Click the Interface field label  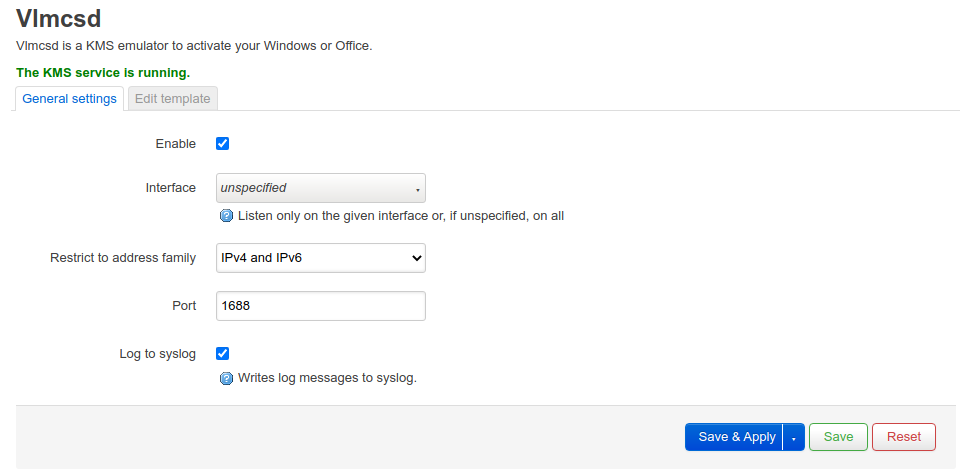coord(171,188)
